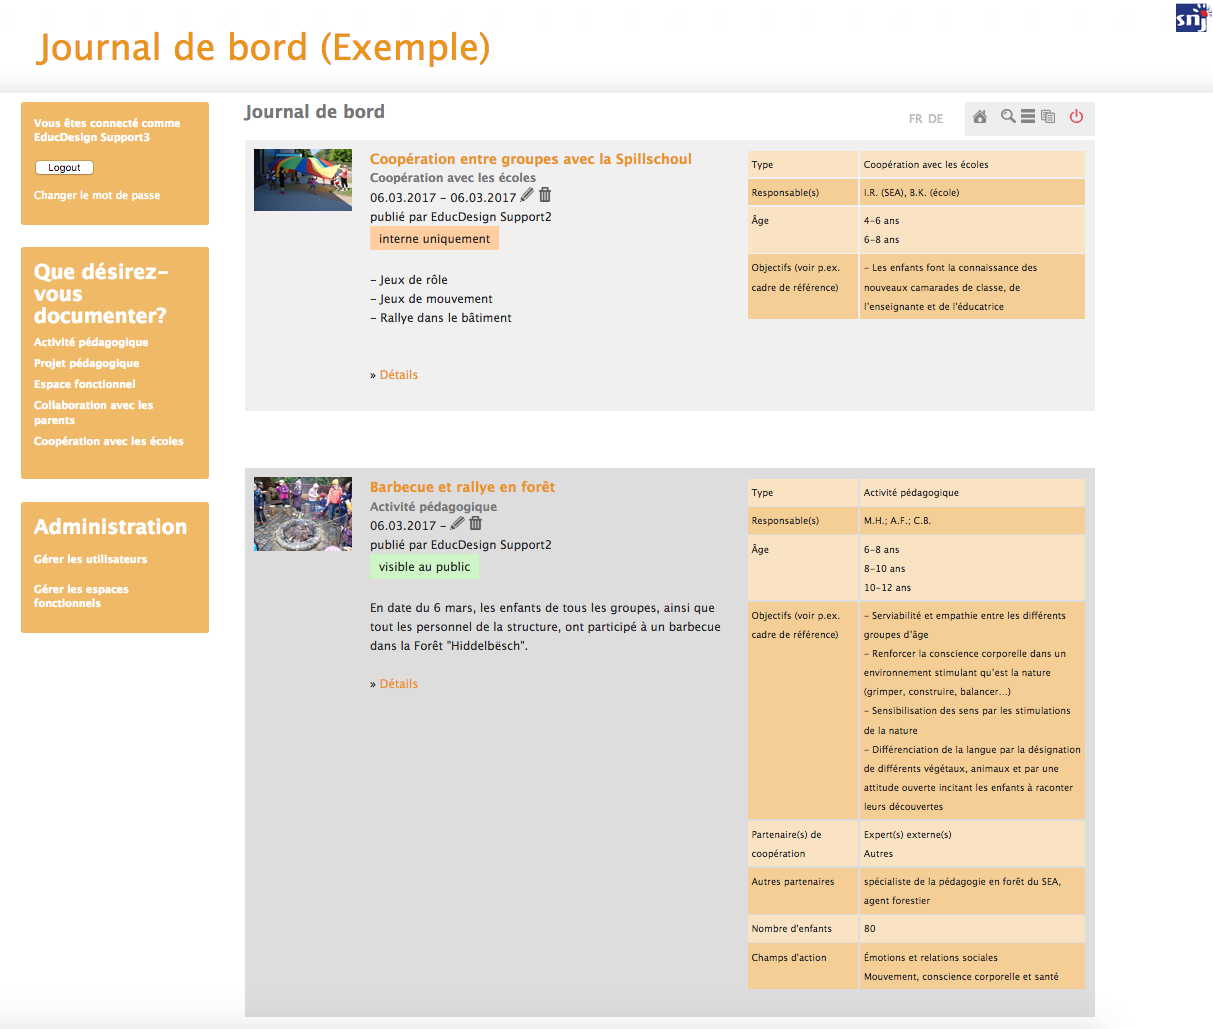The width and height of the screenshot is (1213, 1029).
Task: Open search with the magnifying glass icon
Action: point(1008,117)
